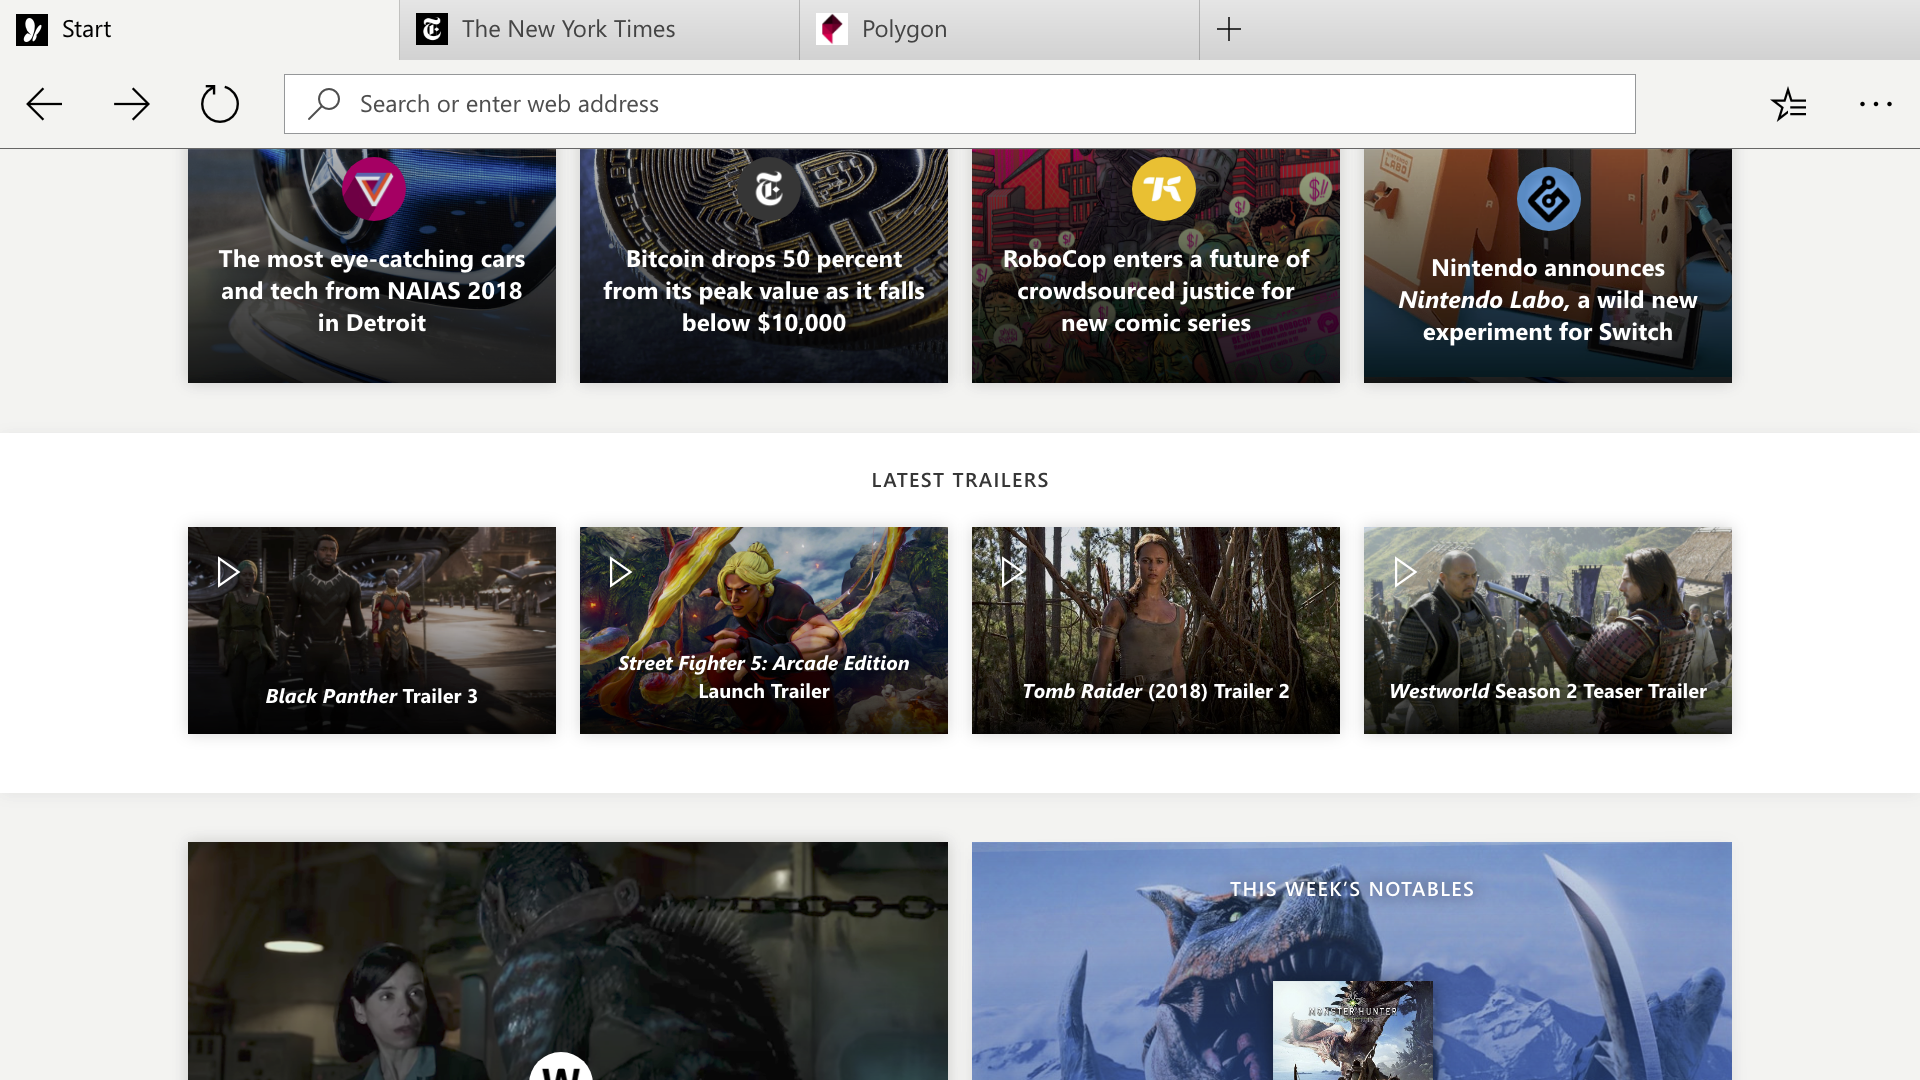Click the W logo on movie feature card
This screenshot has width=1920, height=1080.
pos(561,1066)
